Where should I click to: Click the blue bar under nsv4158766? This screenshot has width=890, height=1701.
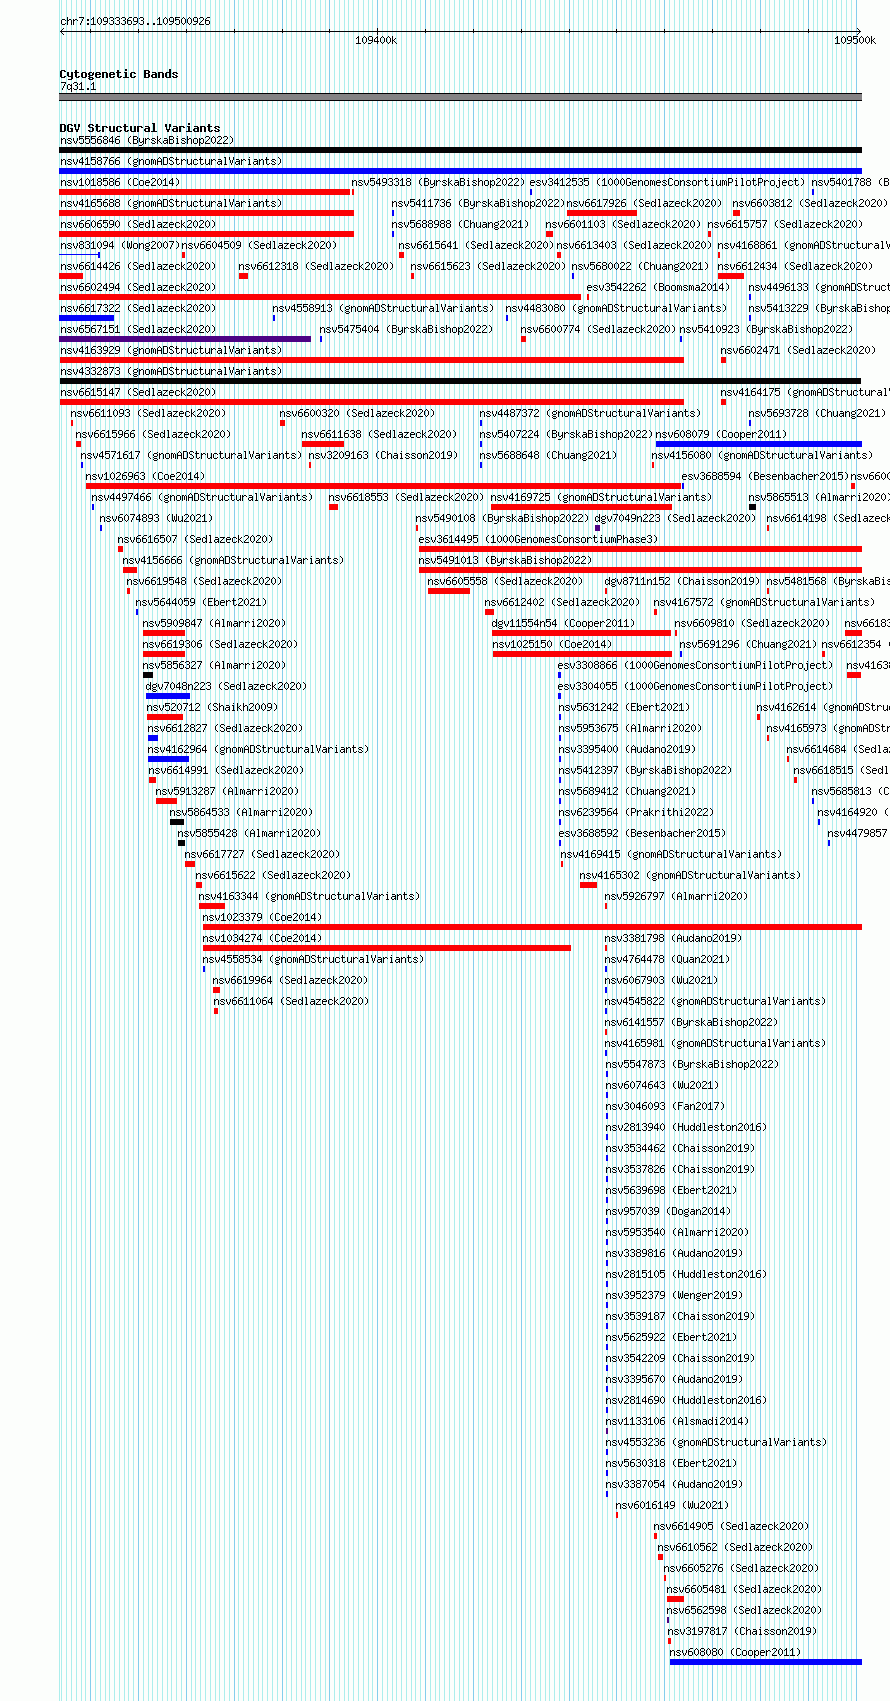pyautogui.click(x=460, y=171)
